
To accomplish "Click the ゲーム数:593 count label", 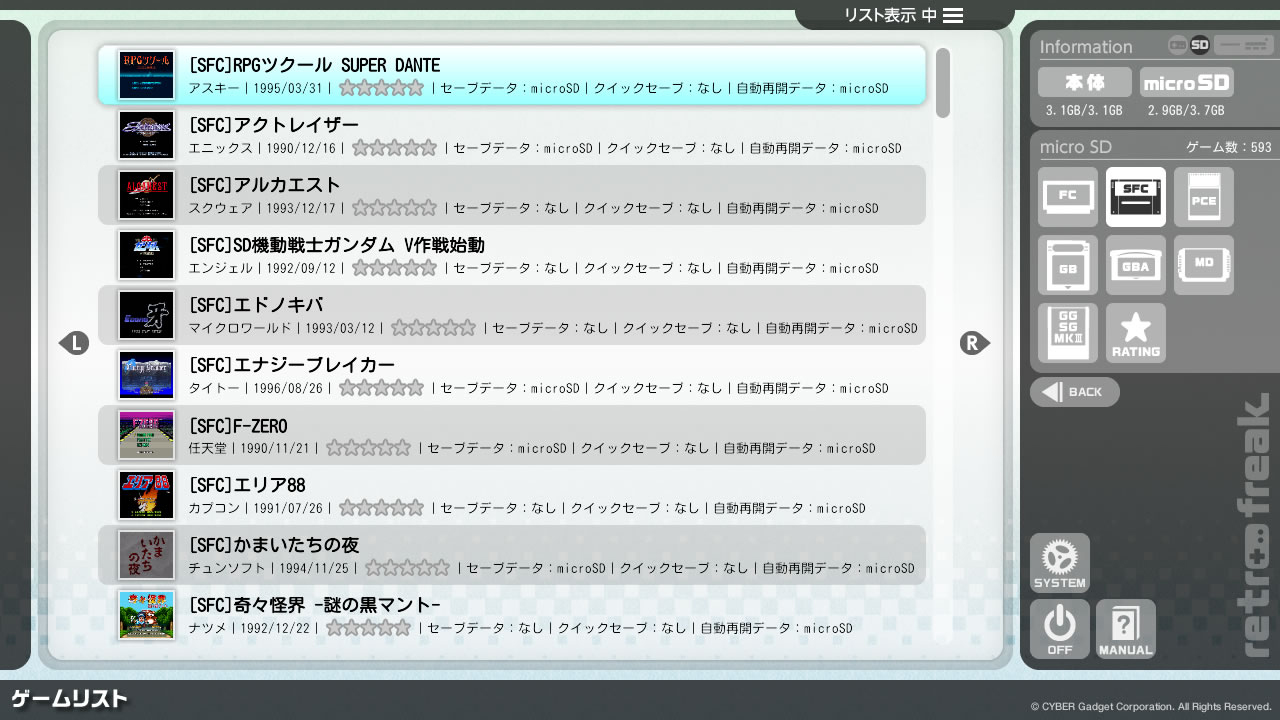I will pyautogui.click(x=1229, y=147).
